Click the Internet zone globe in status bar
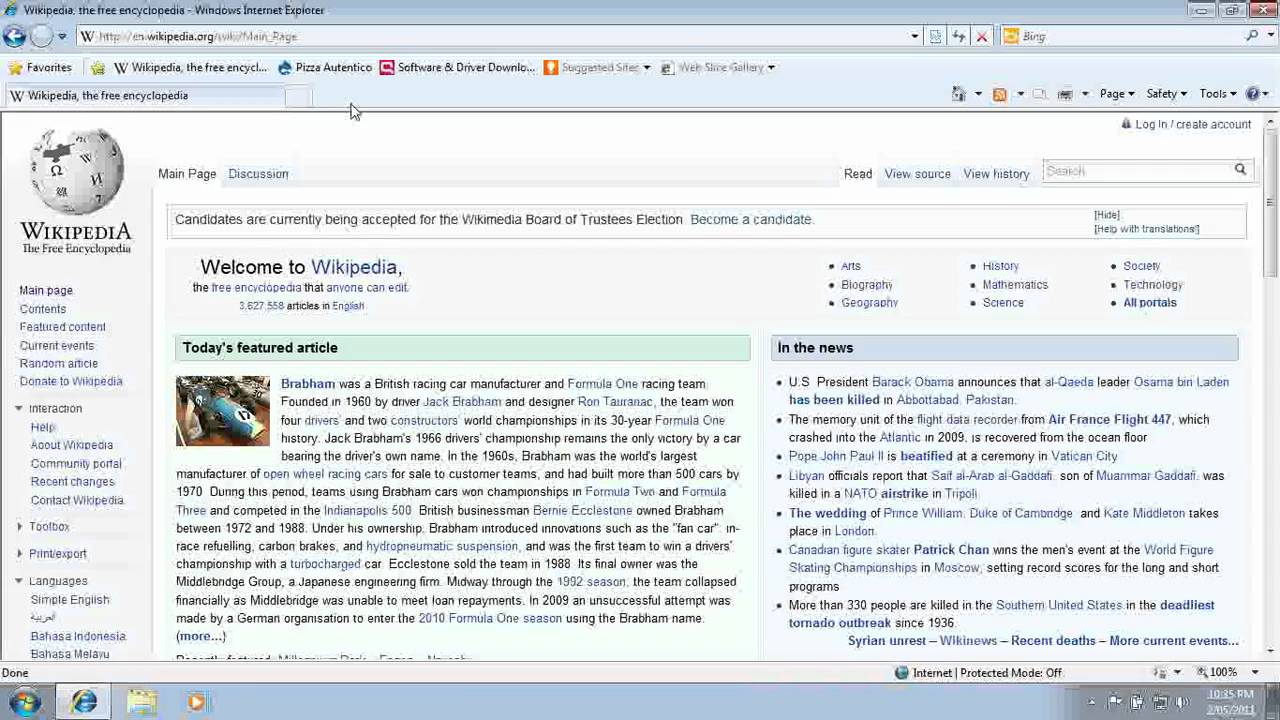The image size is (1280, 720). pos(901,673)
